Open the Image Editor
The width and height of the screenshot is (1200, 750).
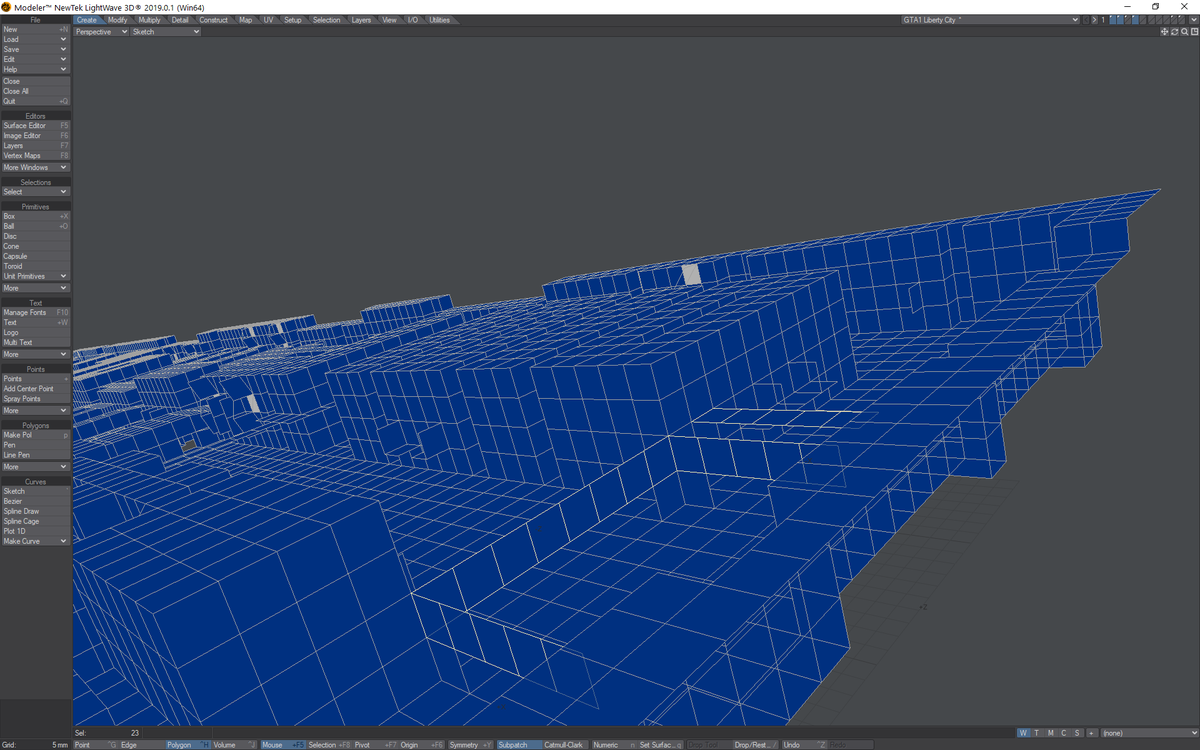coord(35,136)
